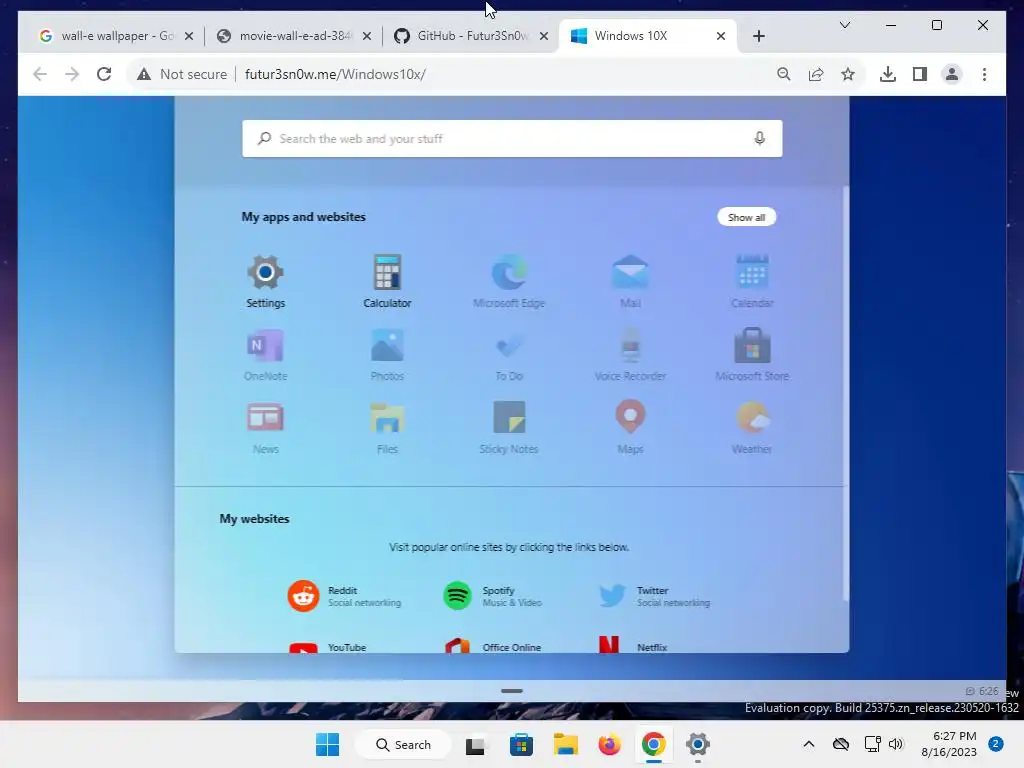Image resolution: width=1024 pixels, height=768 pixels.
Task: Focus the 'Search the web and your stuff' box
Action: (512, 138)
